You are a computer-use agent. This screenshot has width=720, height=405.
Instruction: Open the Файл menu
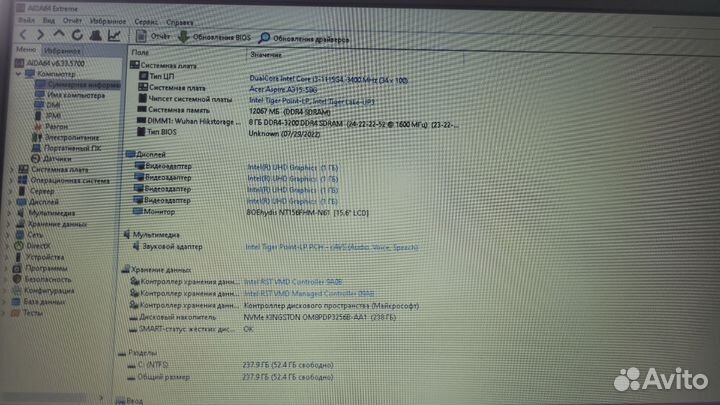[x=26, y=20]
